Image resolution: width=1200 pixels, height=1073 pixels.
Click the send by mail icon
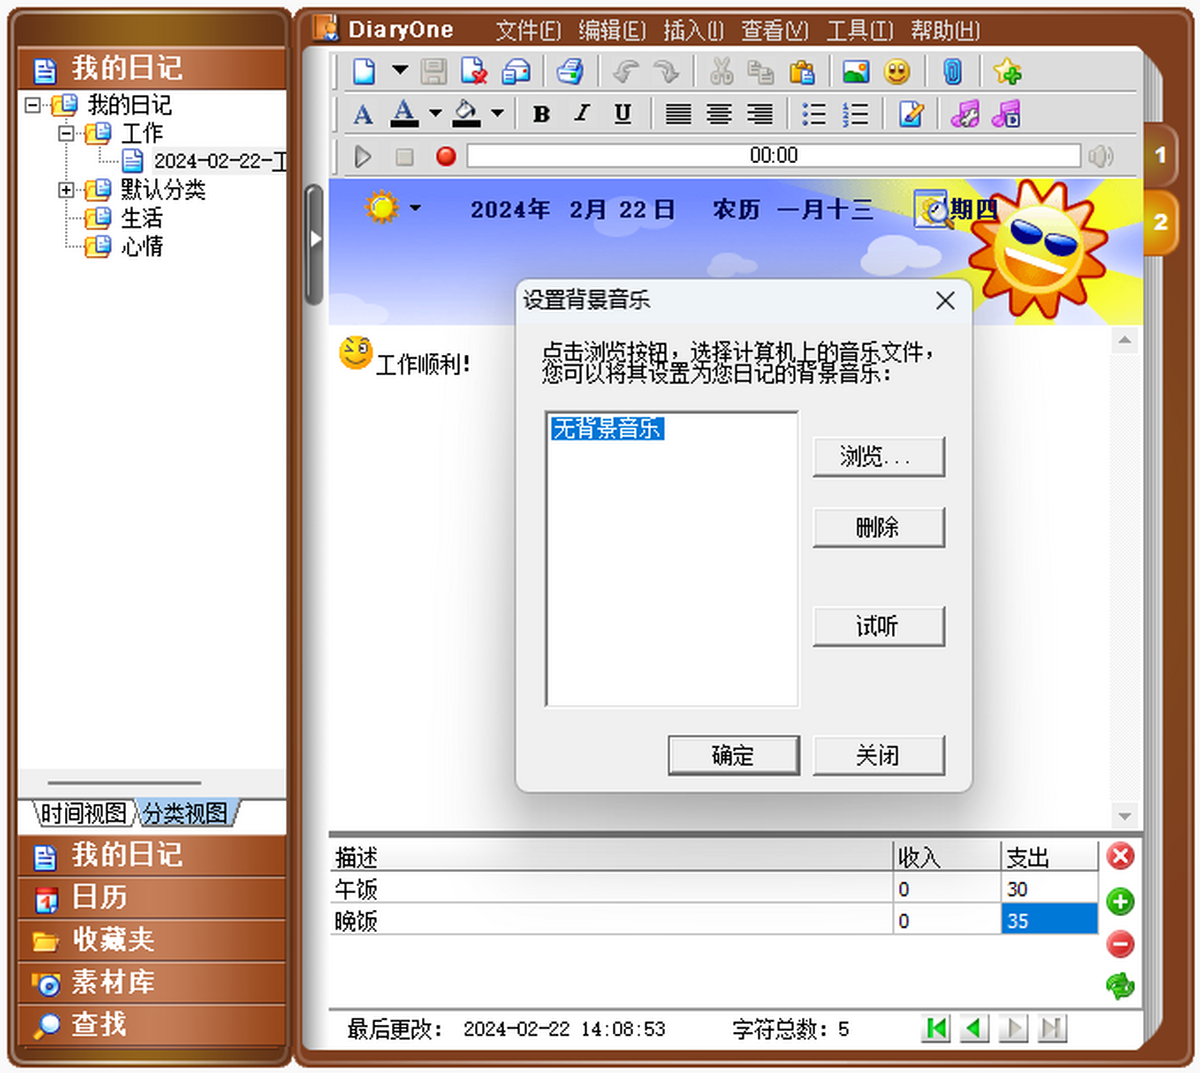coord(516,72)
